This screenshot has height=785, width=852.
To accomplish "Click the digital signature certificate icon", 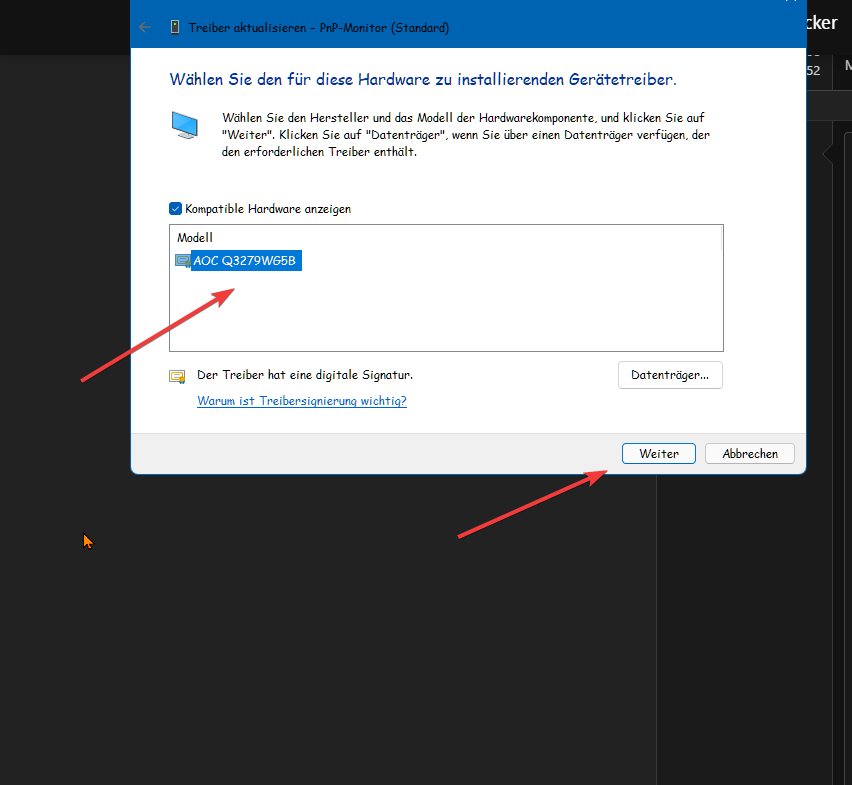I will pyautogui.click(x=177, y=376).
